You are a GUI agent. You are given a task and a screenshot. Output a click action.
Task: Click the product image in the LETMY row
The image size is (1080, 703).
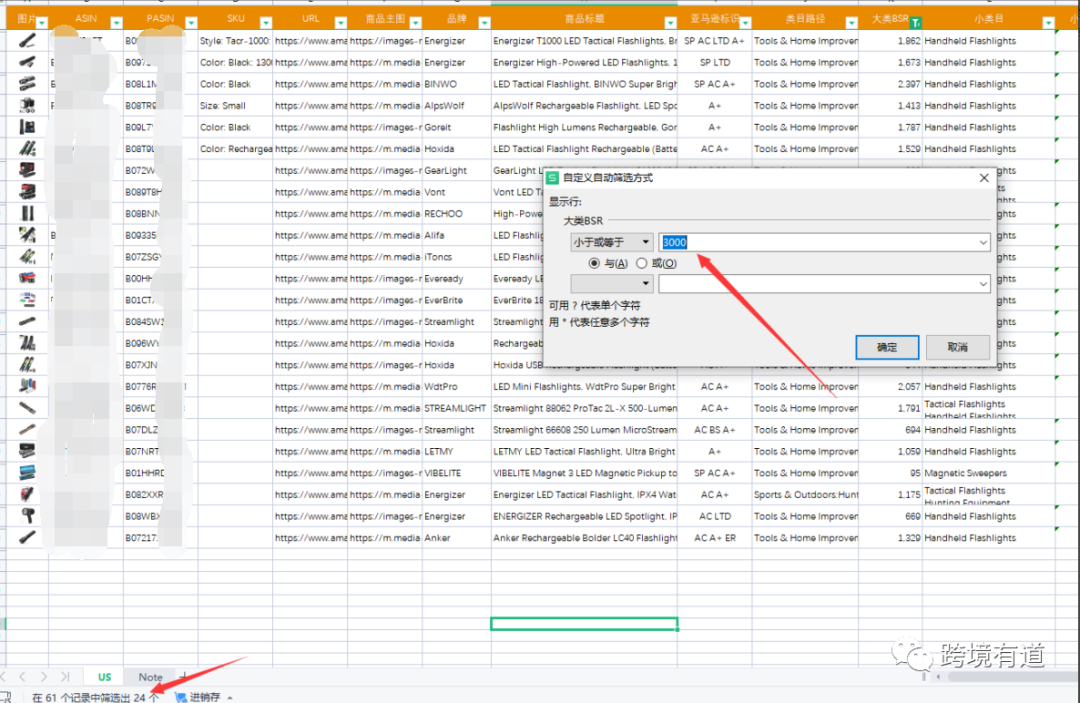click(27, 452)
